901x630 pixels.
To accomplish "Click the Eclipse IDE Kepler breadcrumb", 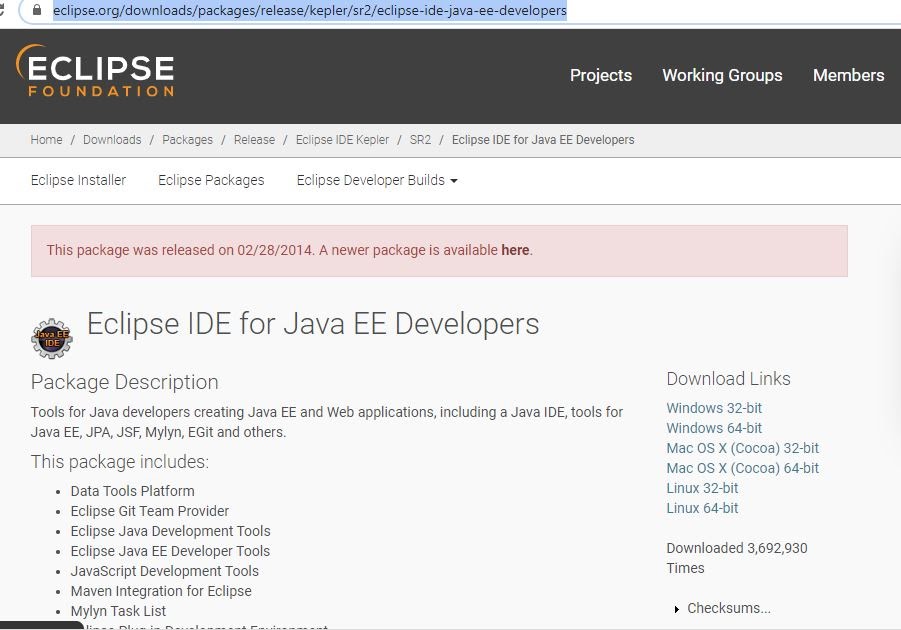I will (342, 140).
